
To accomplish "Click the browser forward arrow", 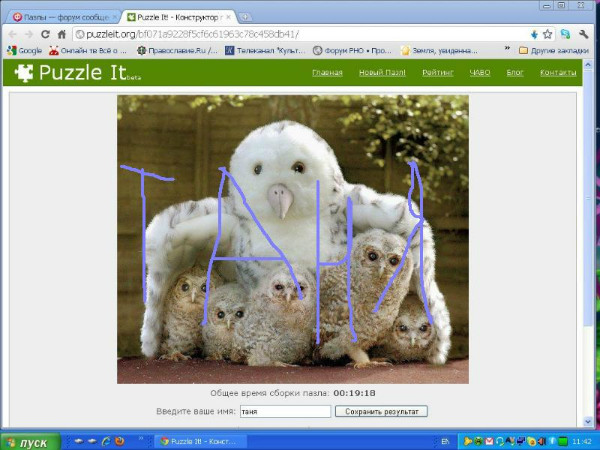I will (28, 33).
